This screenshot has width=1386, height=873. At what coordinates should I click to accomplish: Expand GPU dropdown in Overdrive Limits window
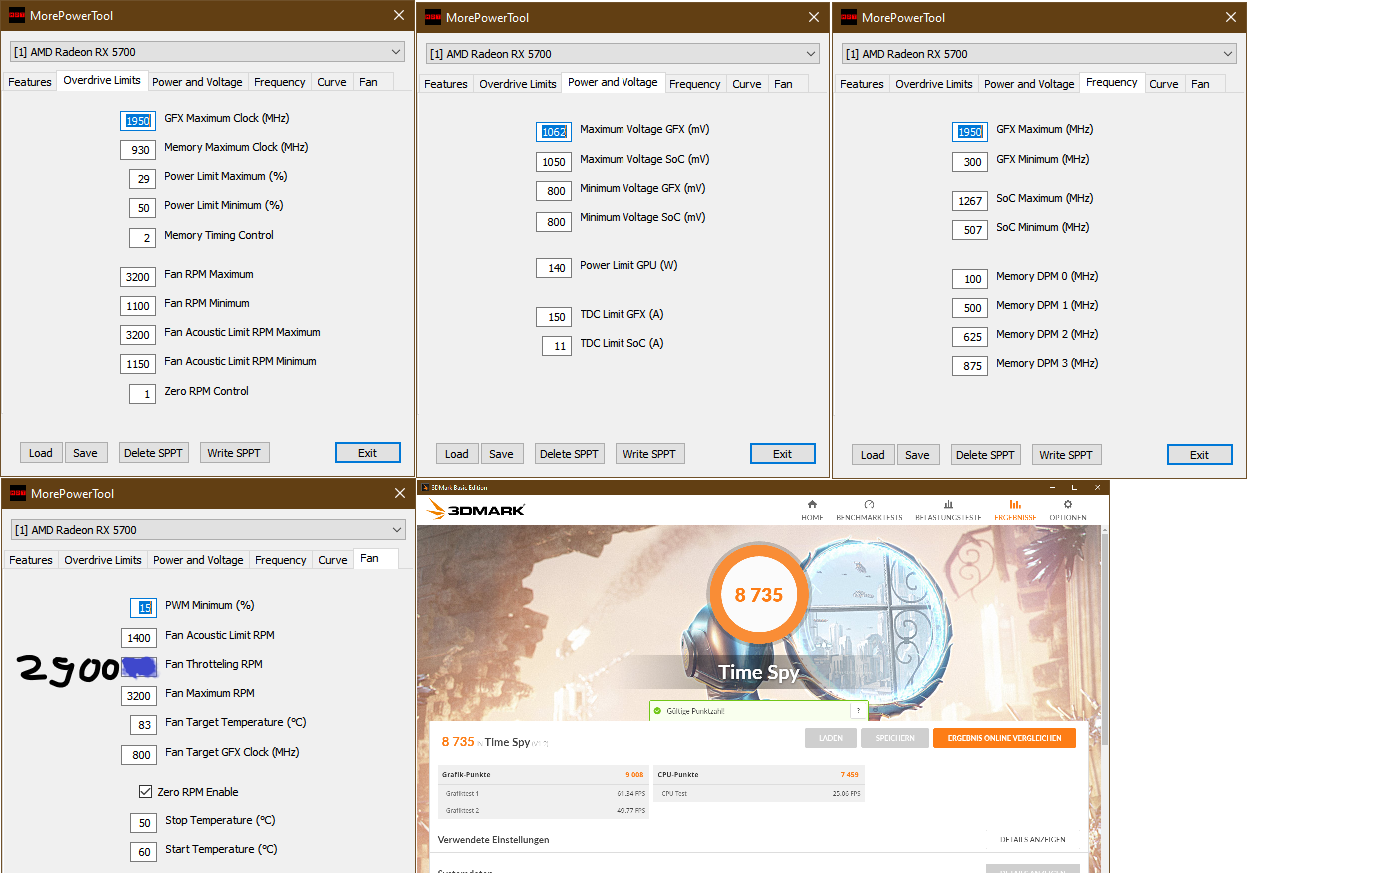(x=396, y=52)
